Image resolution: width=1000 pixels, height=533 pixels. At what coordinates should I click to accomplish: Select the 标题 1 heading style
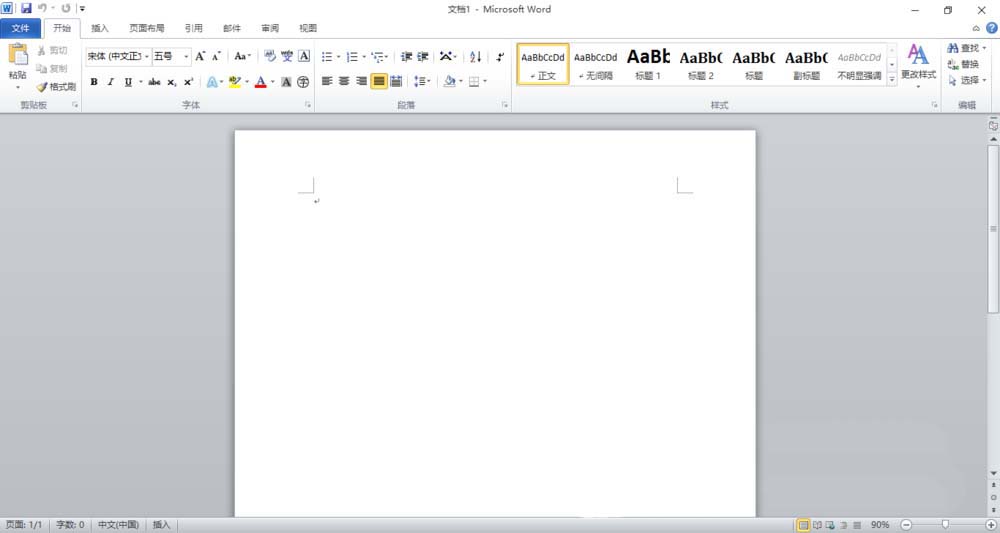648,64
